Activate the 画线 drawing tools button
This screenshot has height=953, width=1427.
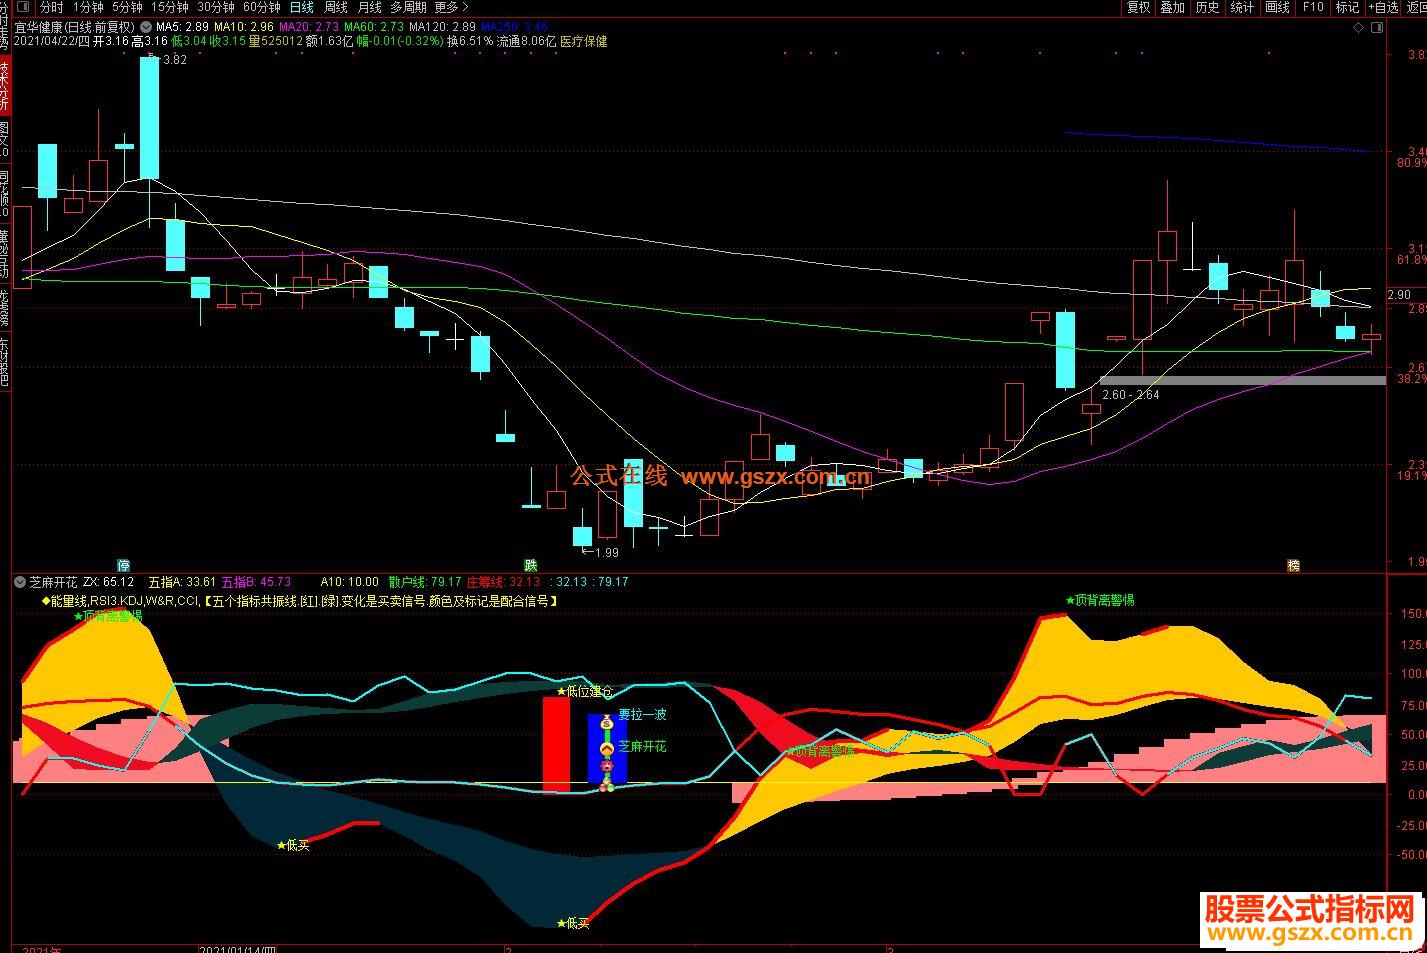[1277, 7]
